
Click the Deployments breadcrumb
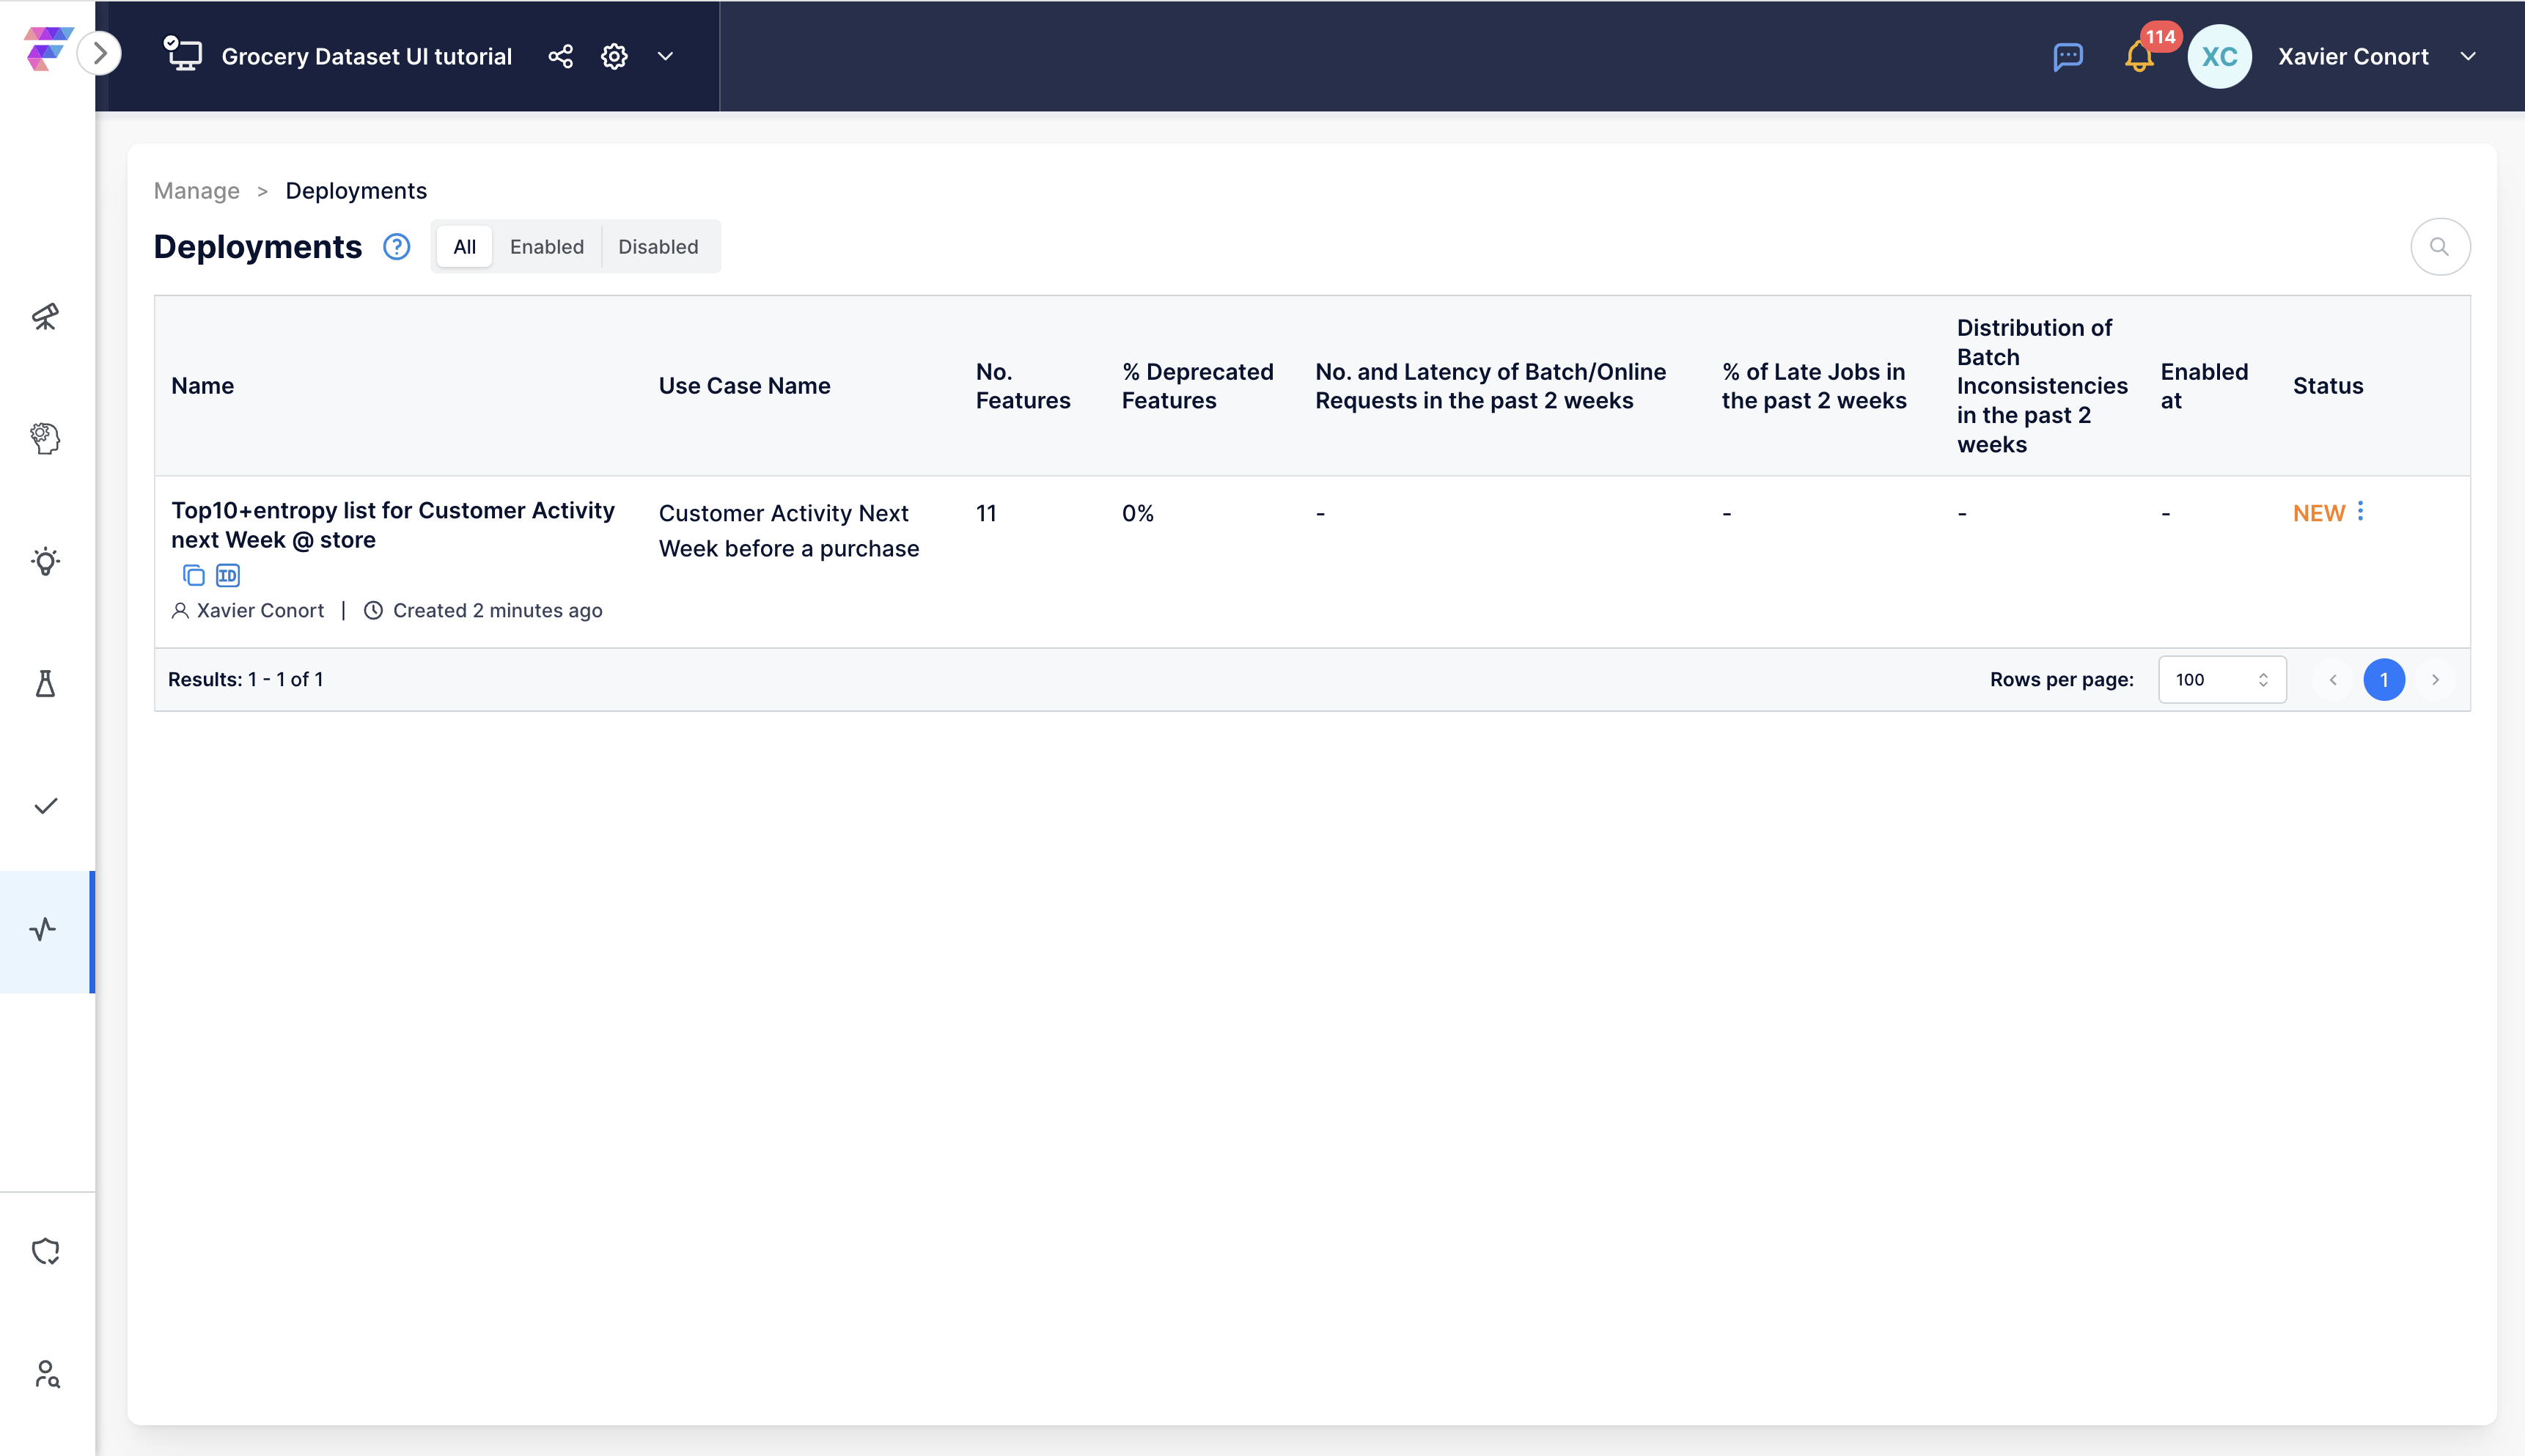point(356,191)
